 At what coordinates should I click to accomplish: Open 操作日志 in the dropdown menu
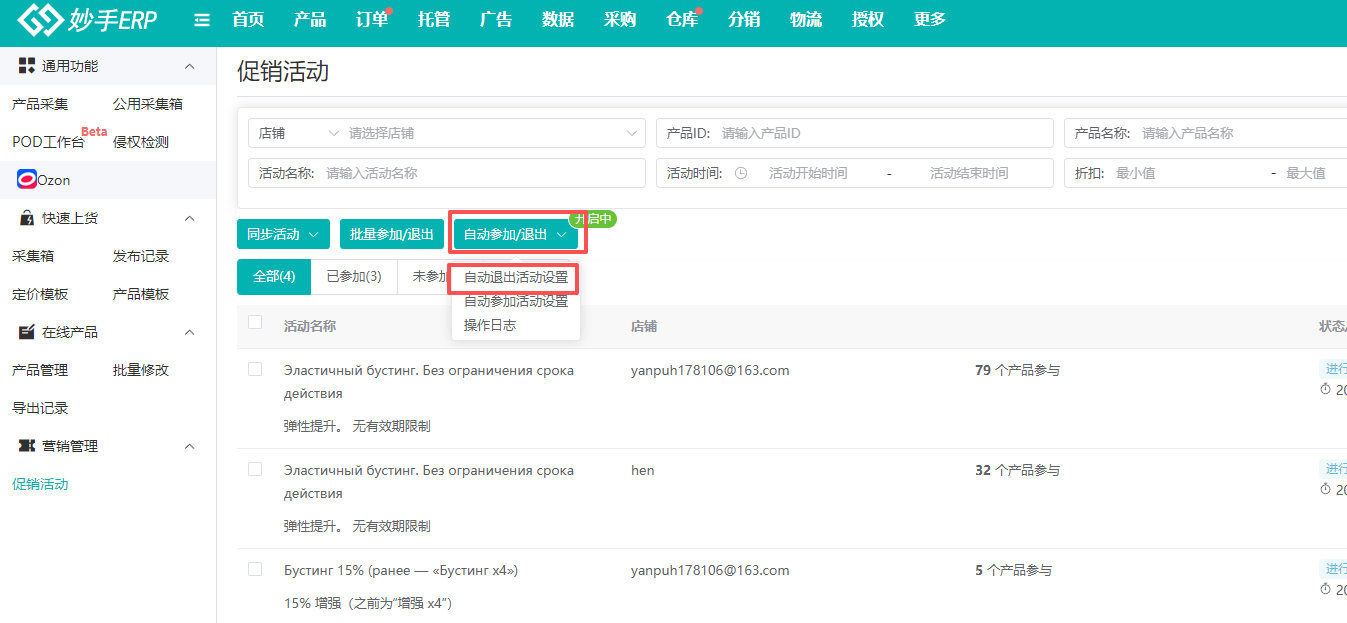point(490,325)
